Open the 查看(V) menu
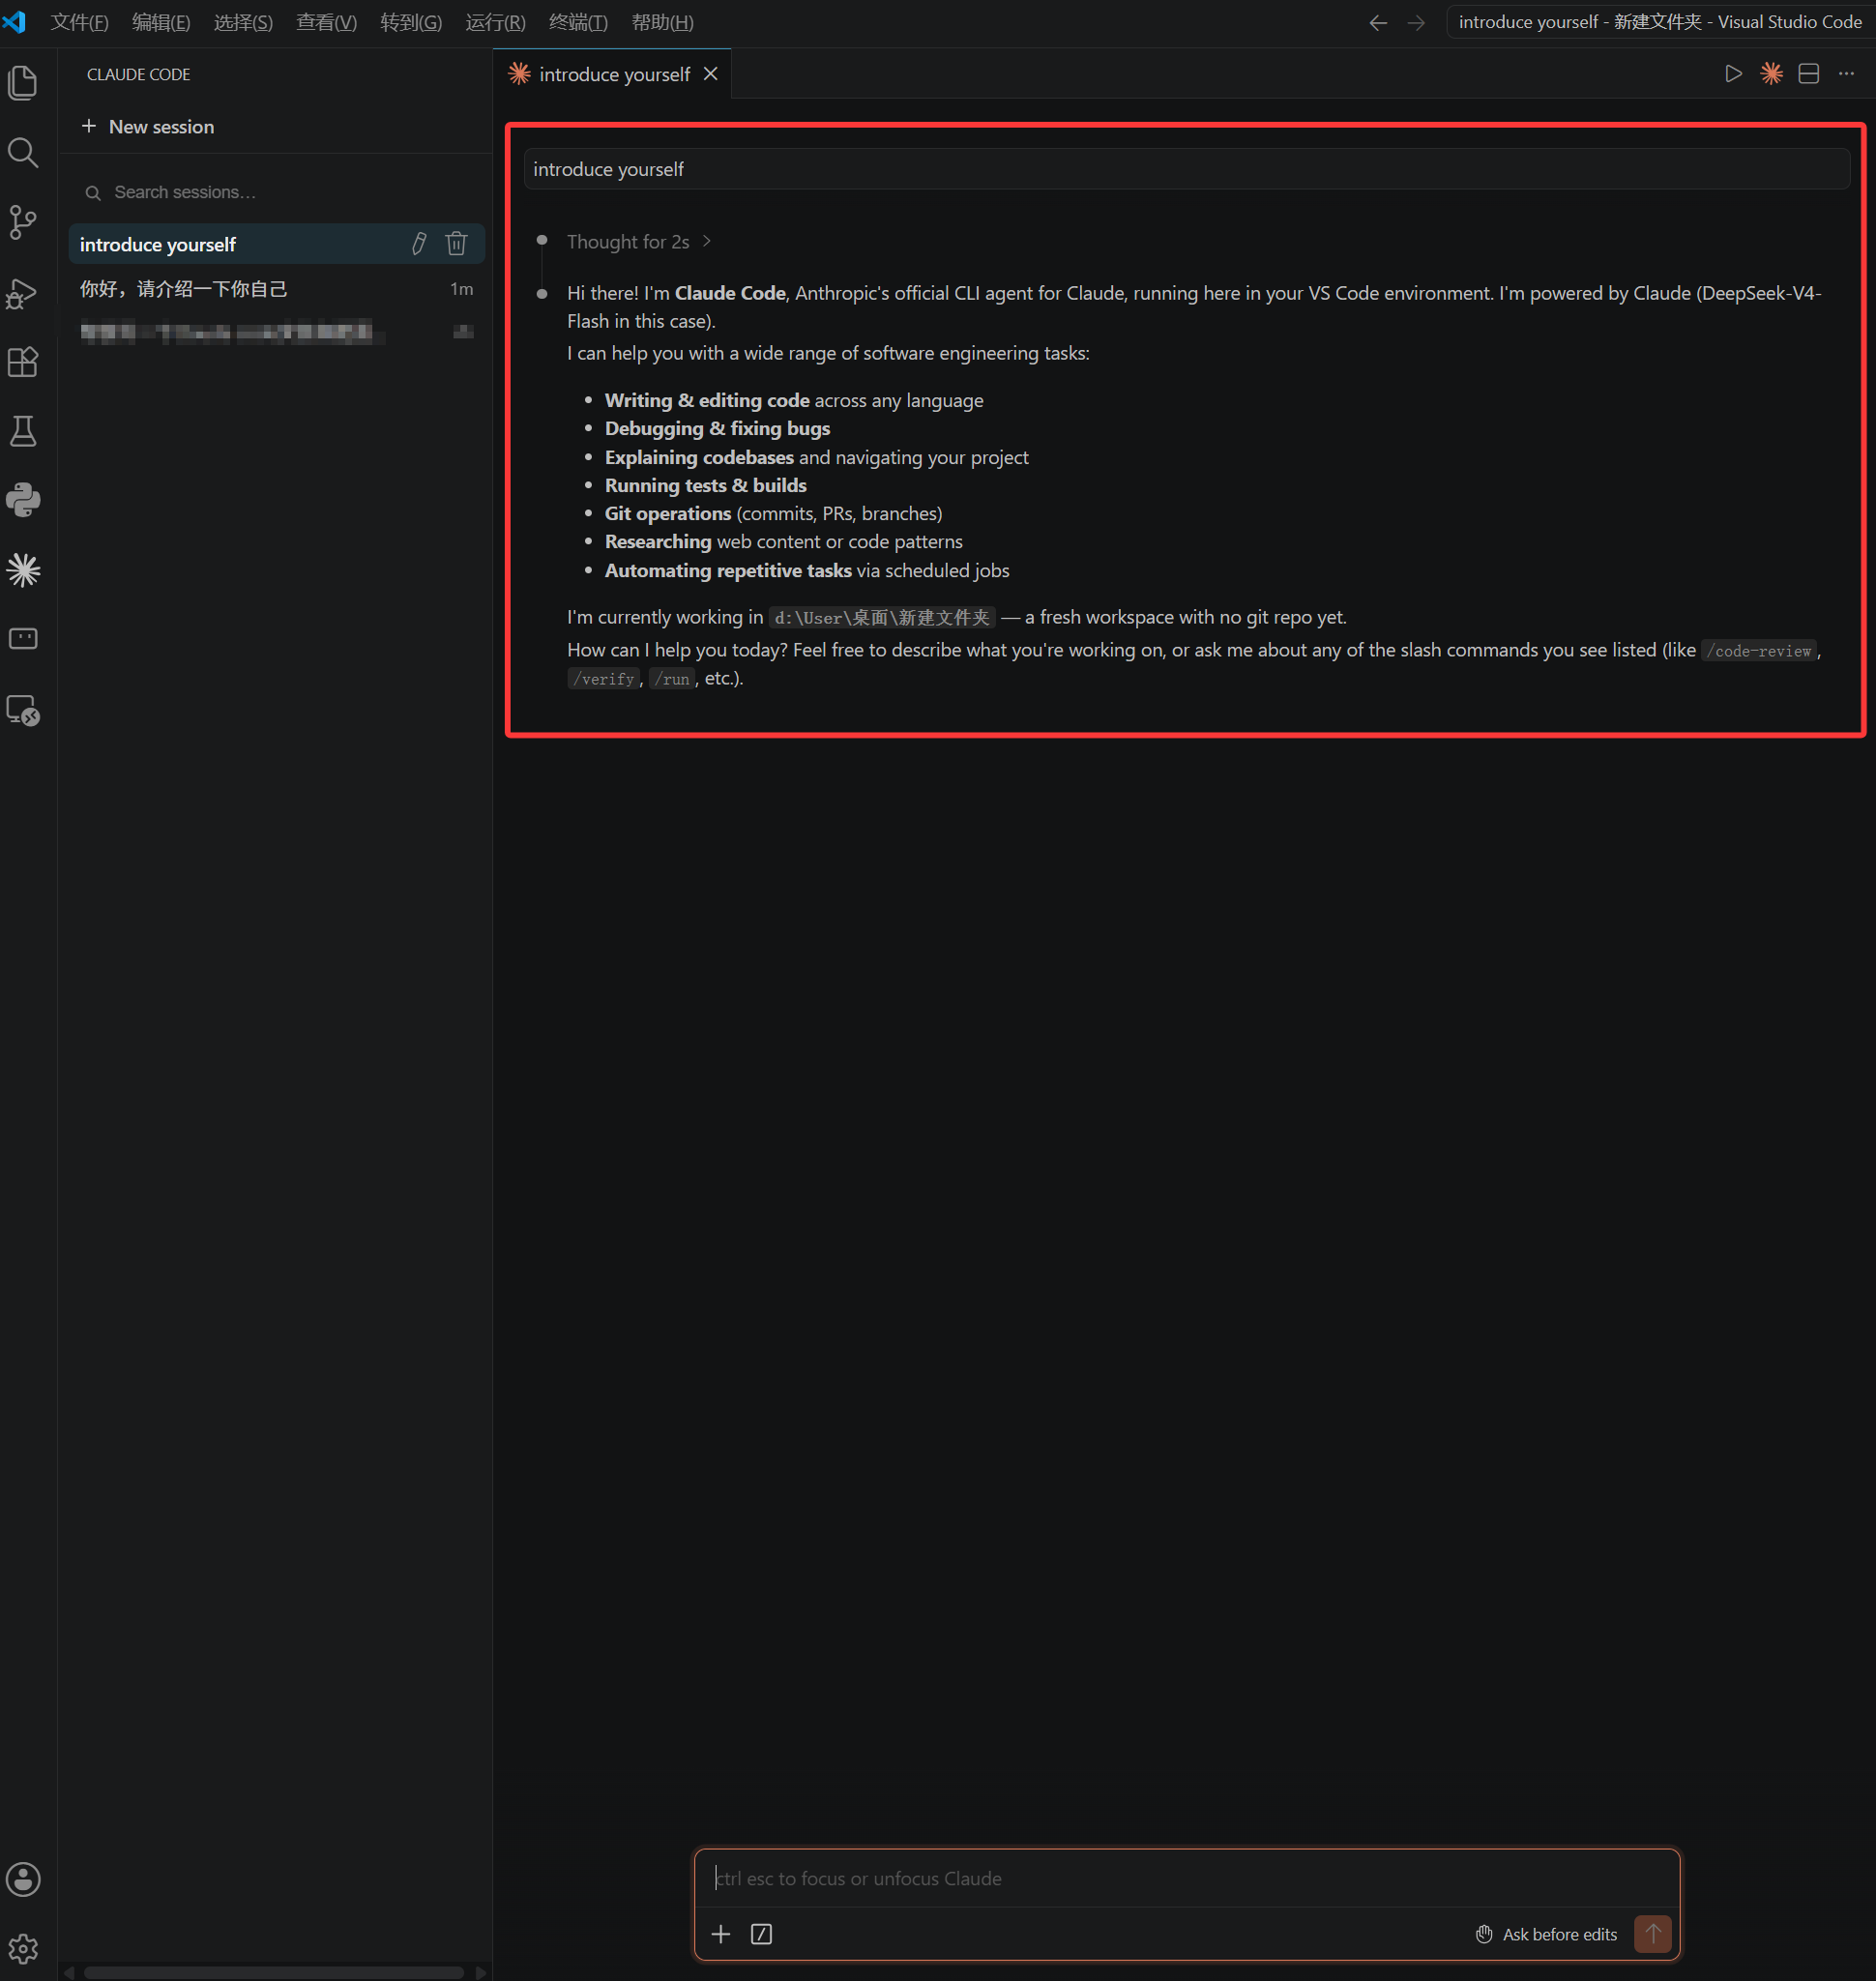This screenshot has width=1876, height=1981. 326,22
